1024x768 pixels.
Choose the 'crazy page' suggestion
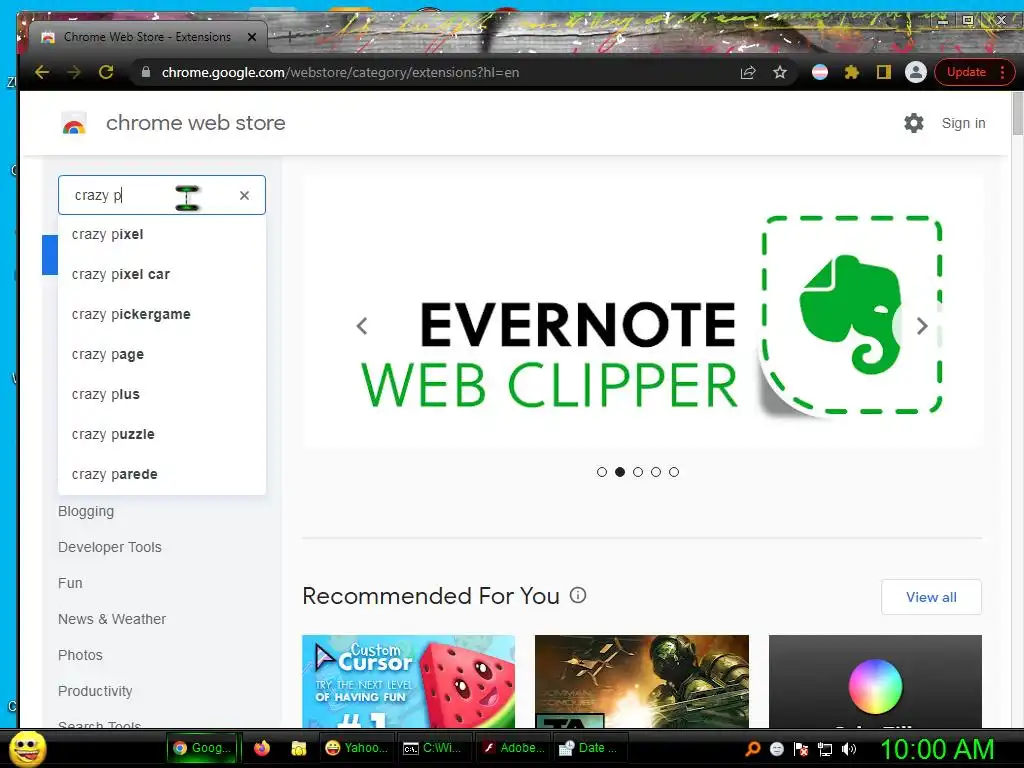coord(162,355)
